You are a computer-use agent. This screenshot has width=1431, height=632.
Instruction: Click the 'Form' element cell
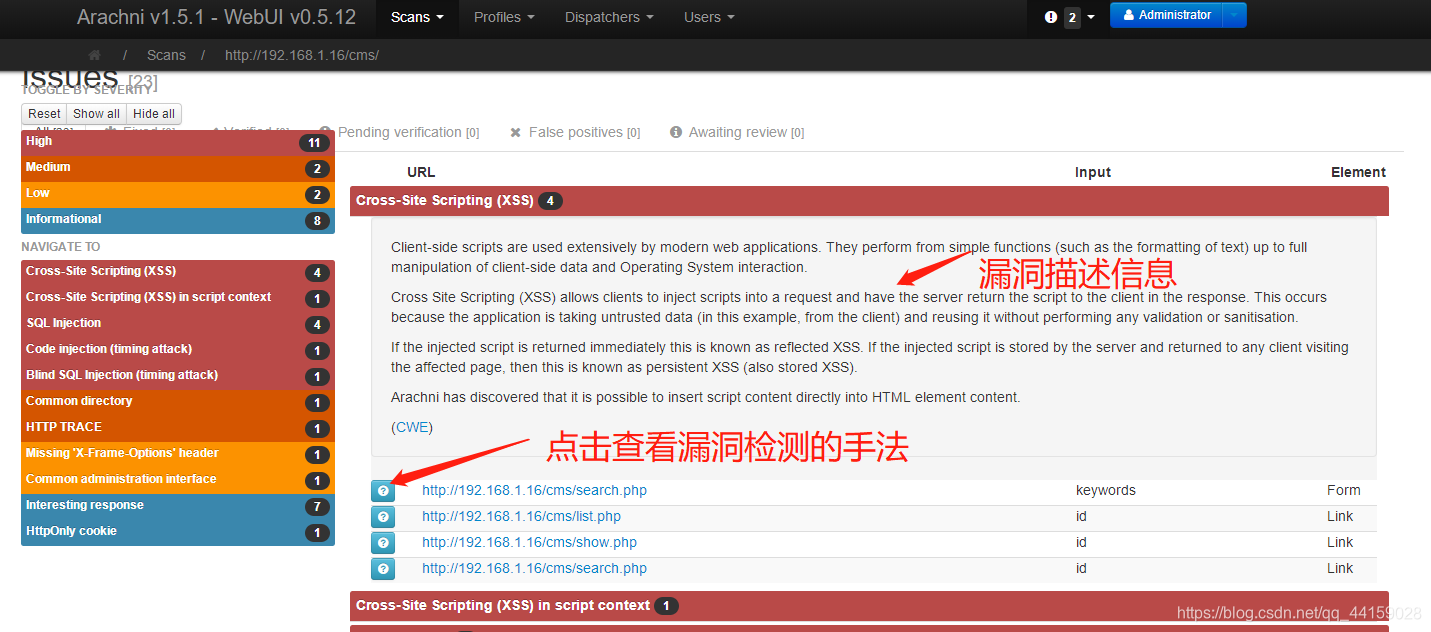(x=1344, y=491)
